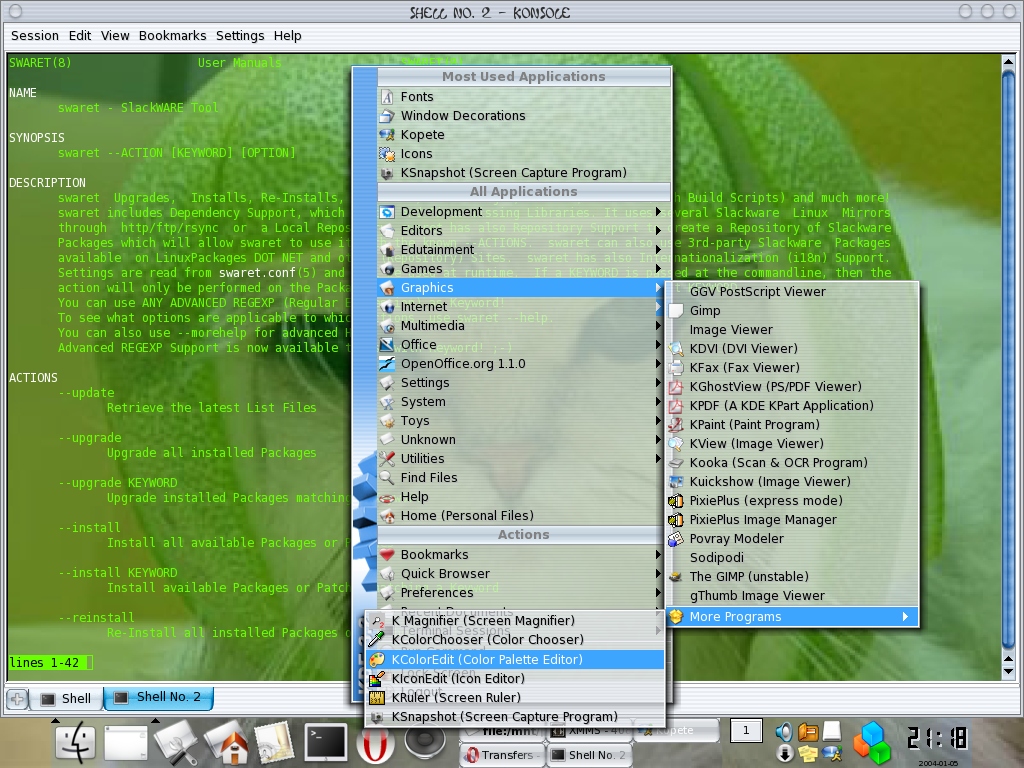Image resolution: width=1024 pixels, height=768 pixels.
Task: Open Home (Personal Files) icon
Action: (387, 516)
